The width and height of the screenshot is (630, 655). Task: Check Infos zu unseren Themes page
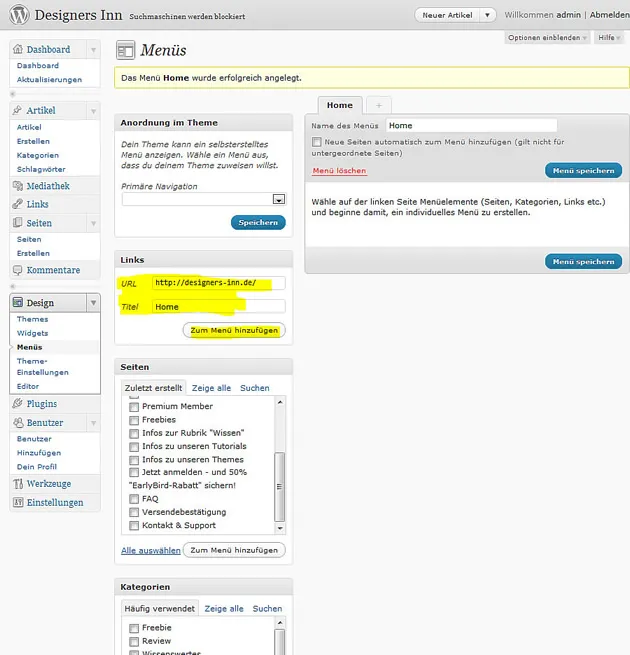(x=134, y=460)
